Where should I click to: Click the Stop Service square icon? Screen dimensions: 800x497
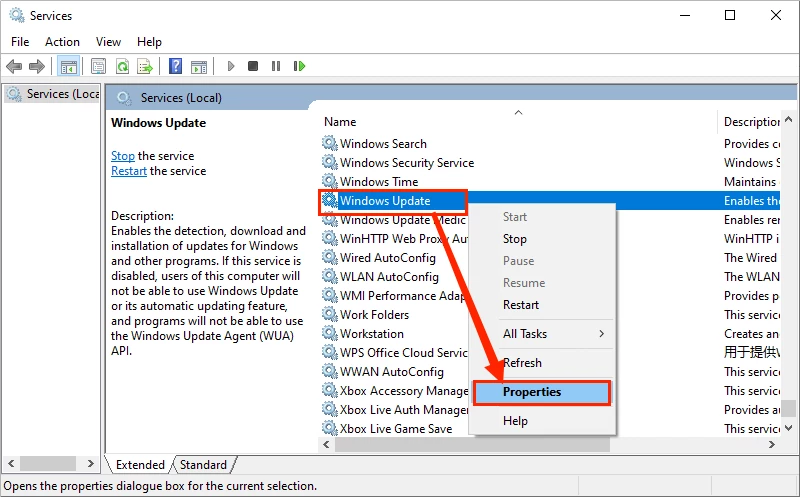(253, 66)
